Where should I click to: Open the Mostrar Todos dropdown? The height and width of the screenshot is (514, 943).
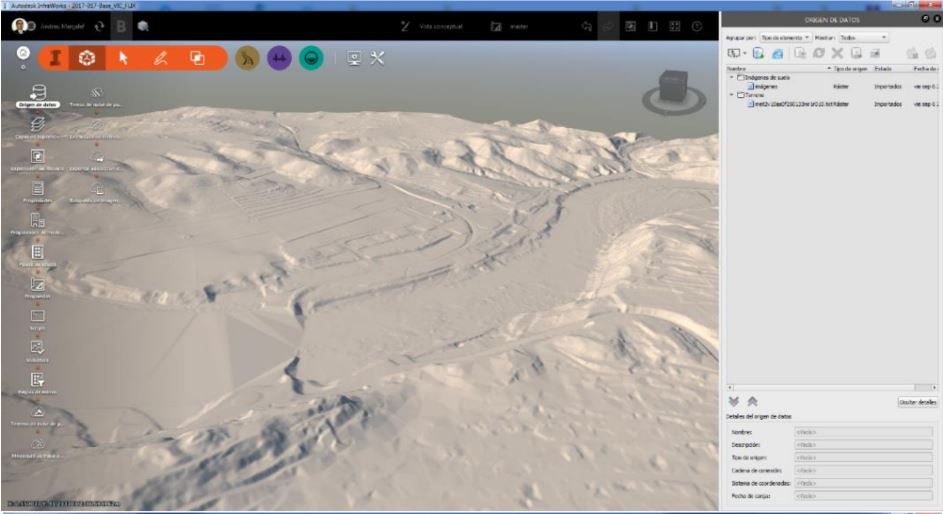click(x=863, y=37)
